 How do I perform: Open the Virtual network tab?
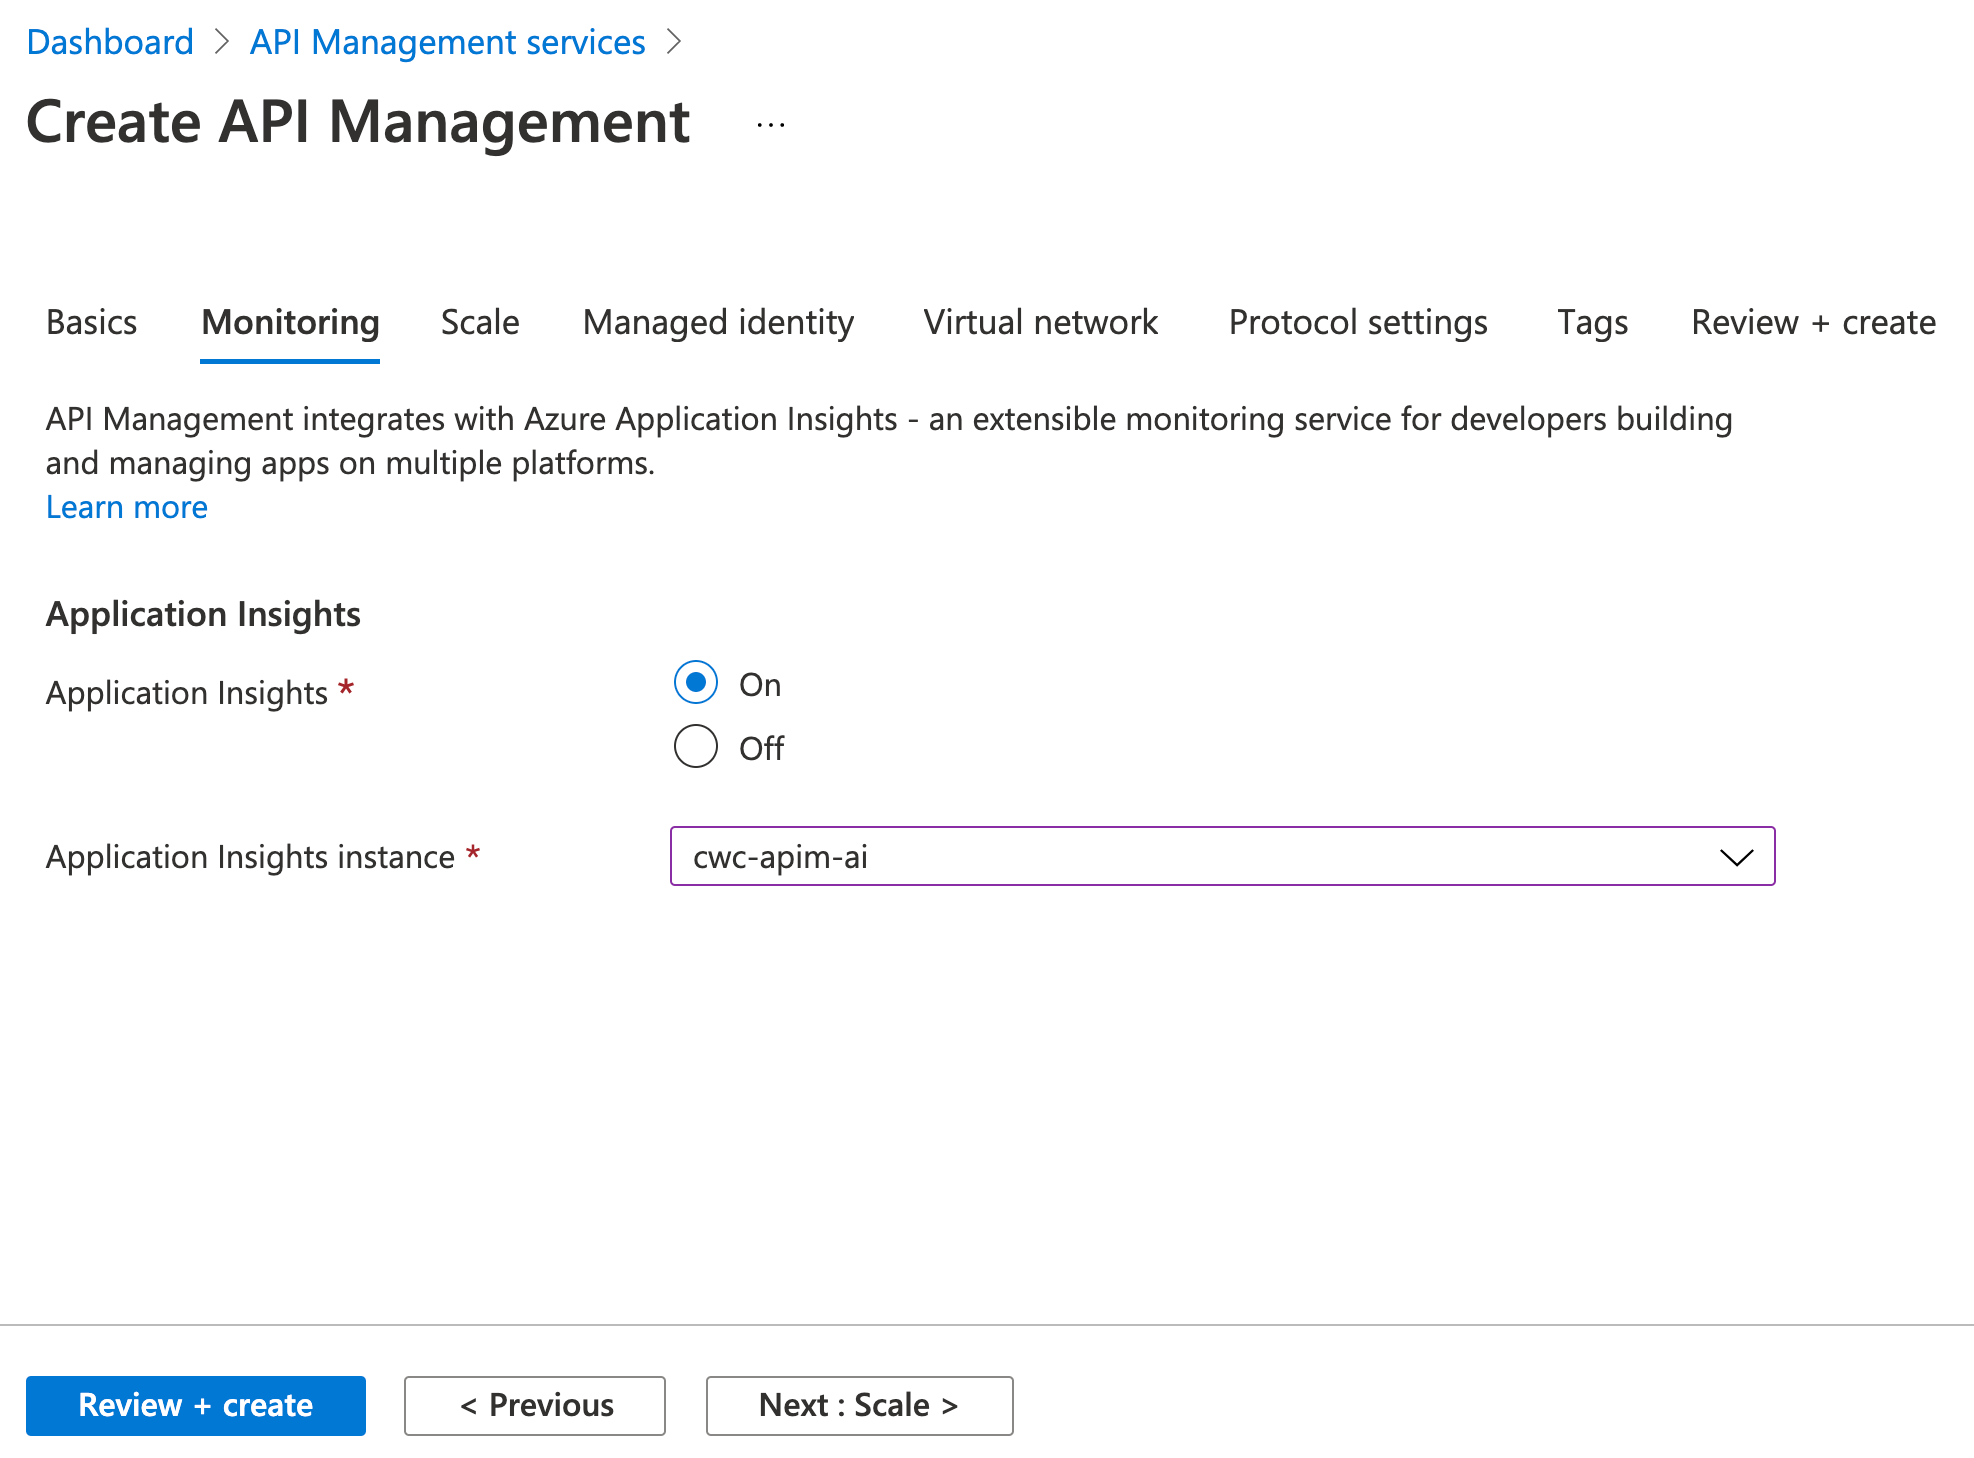point(1041,322)
